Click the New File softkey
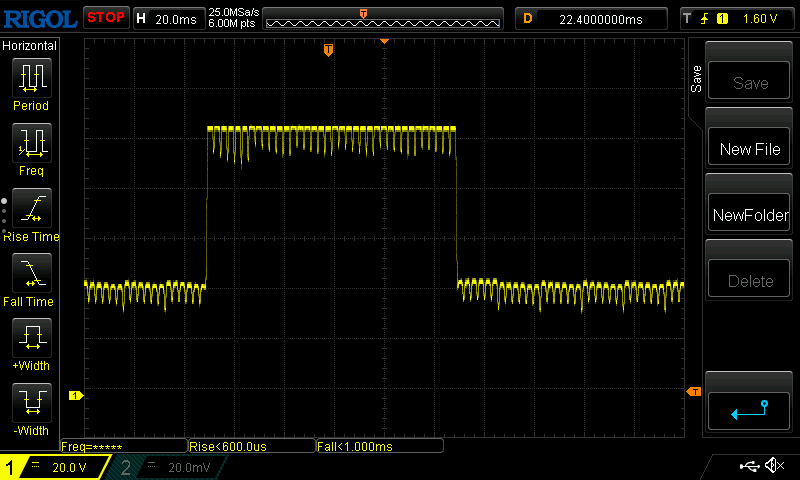The width and height of the screenshot is (800, 480). click(x=748, y=147)
